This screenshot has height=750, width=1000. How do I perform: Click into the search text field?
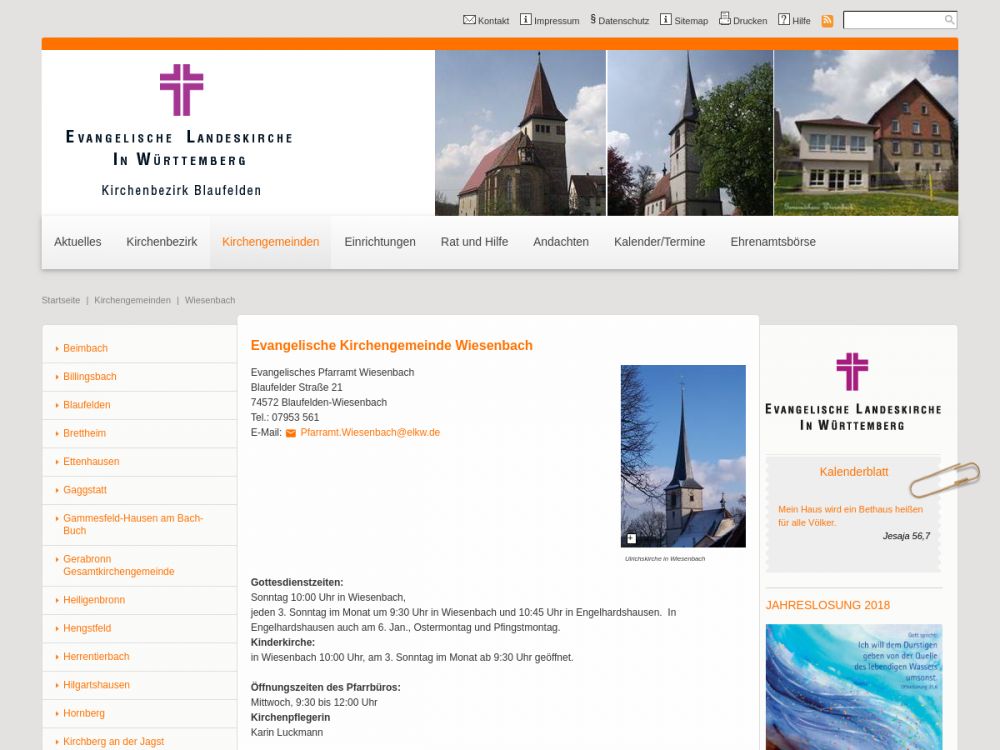coord(892,20)
